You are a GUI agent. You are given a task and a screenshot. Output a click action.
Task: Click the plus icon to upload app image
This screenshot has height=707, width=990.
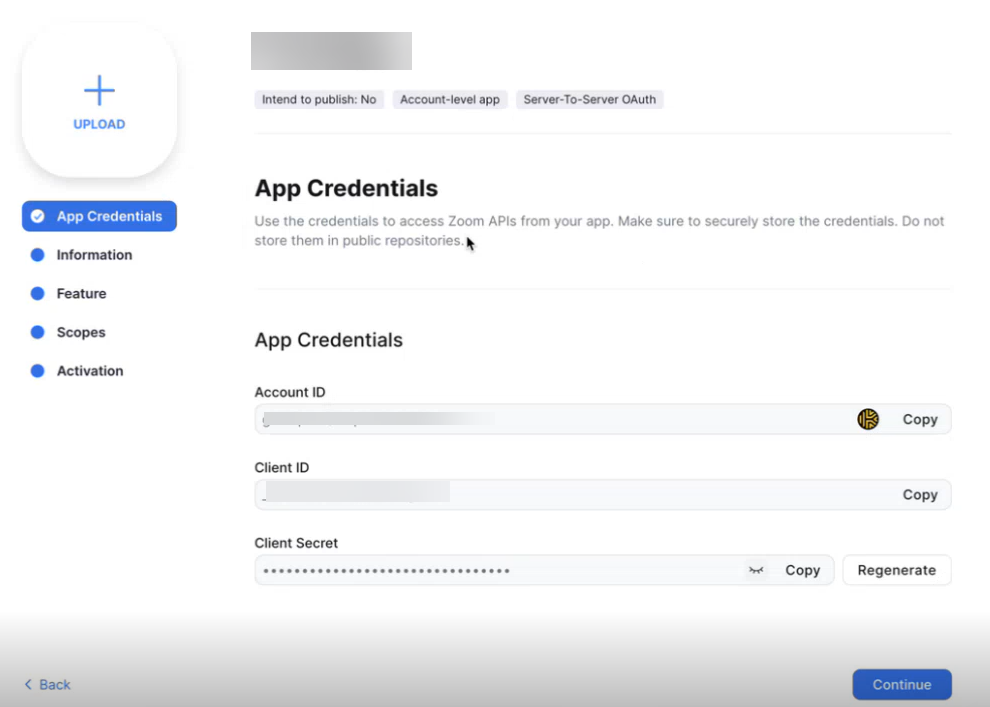[x=99, y=90]
